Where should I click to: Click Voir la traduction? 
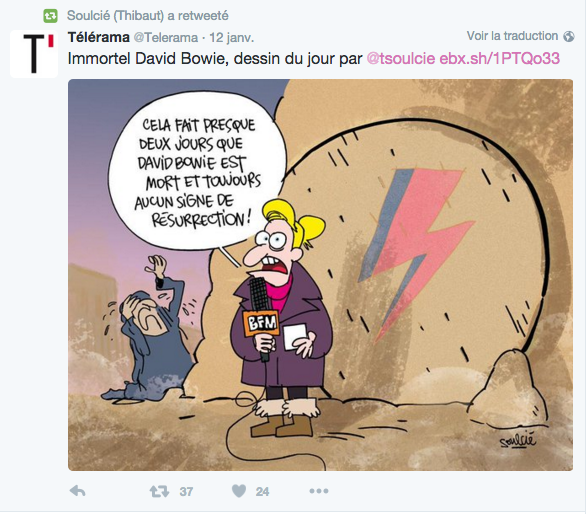512,36
